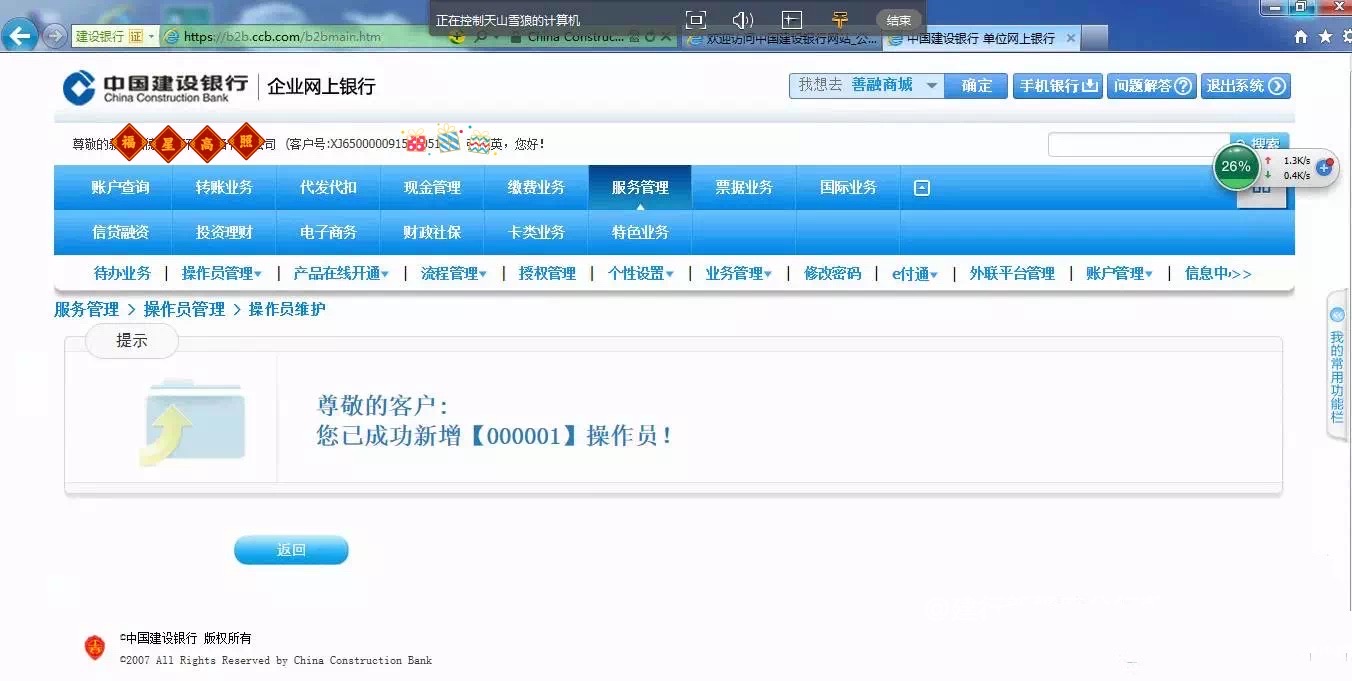The width and height of the screenshot is (1352, 681).
Task: Click the screen layout icon in remote bar
Action: 791,19
